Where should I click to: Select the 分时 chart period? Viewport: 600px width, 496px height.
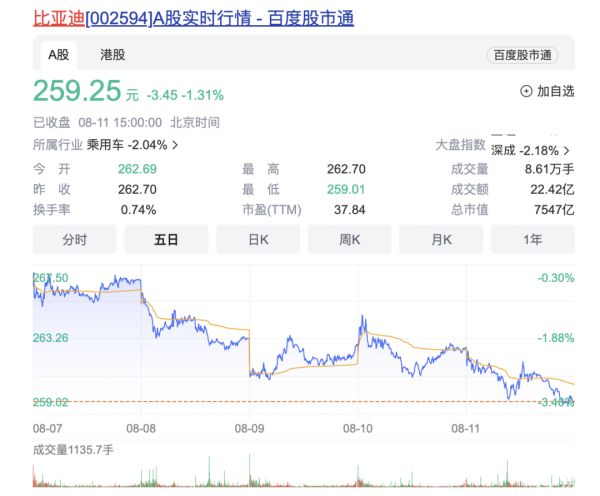point(75,240)
